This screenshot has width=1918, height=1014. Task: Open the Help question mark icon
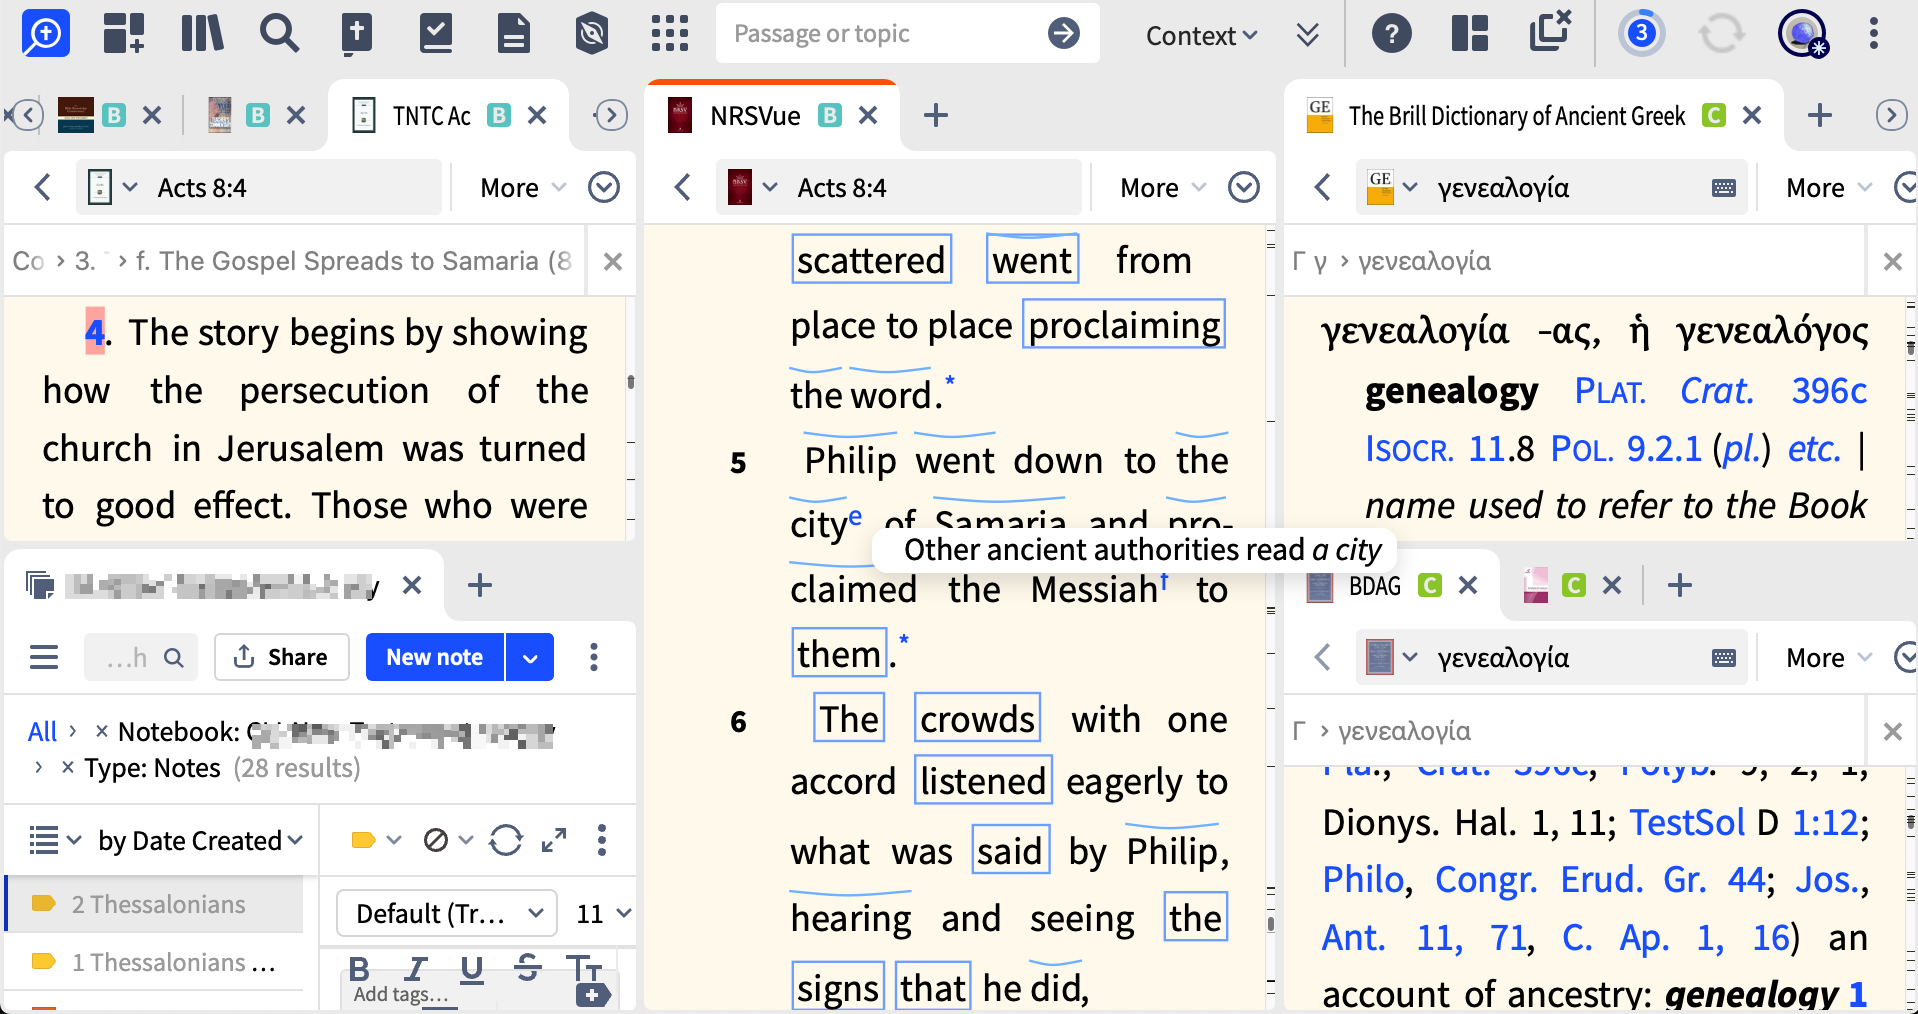point(1391,33)
